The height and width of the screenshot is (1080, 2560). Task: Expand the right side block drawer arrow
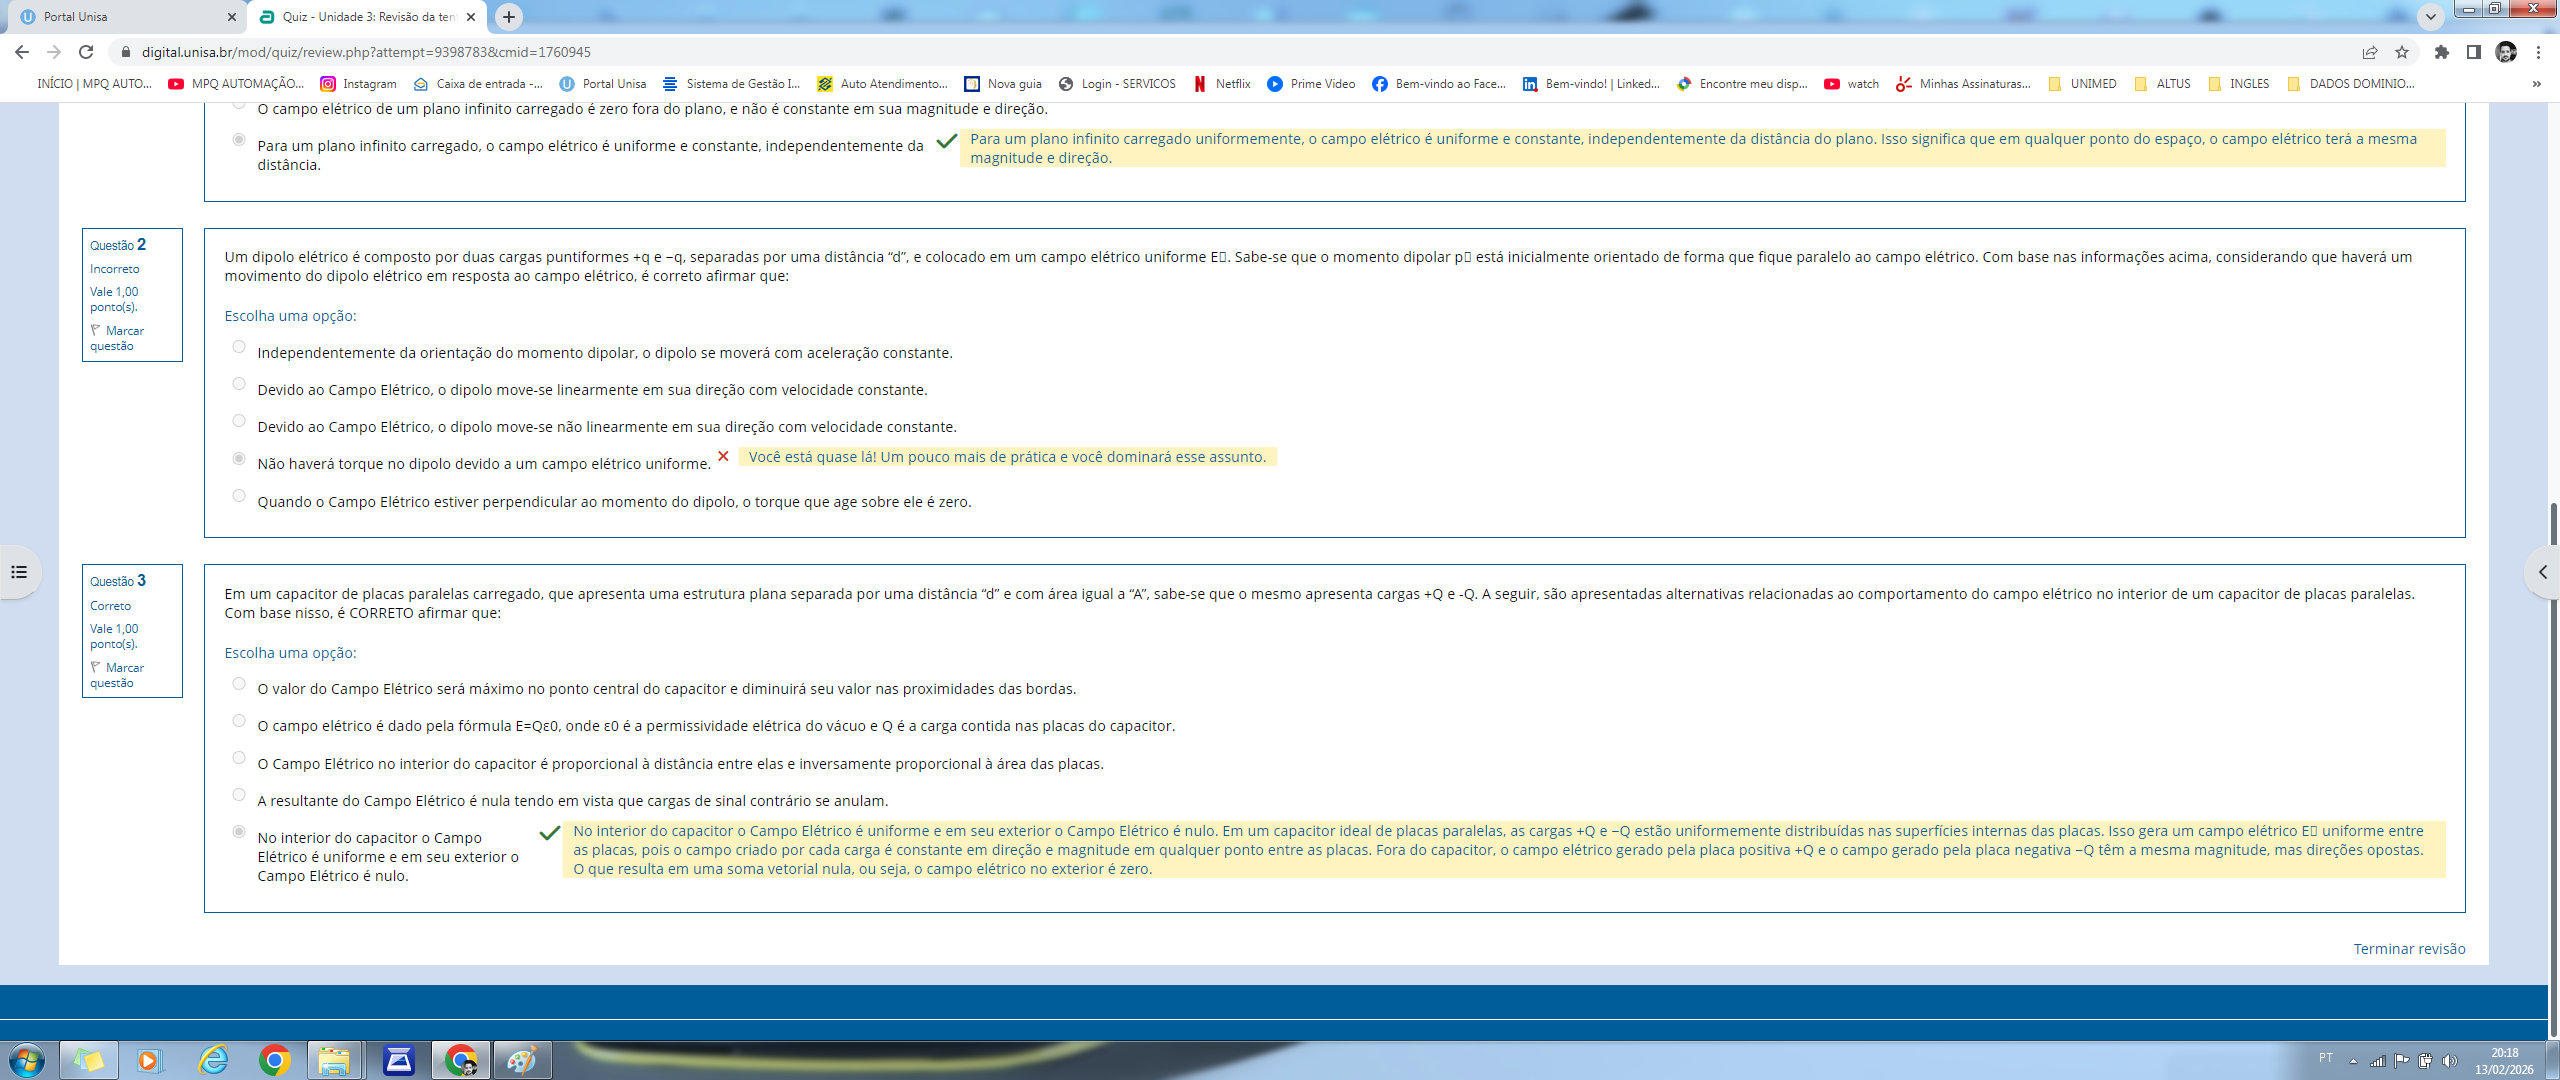click(x=2542, y=572)
